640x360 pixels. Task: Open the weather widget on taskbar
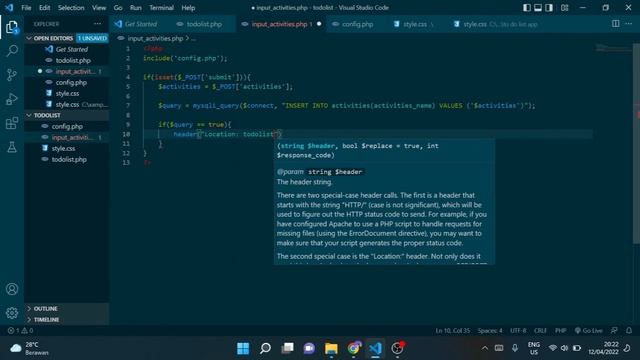pyautogui.click(x=29, y=349)
